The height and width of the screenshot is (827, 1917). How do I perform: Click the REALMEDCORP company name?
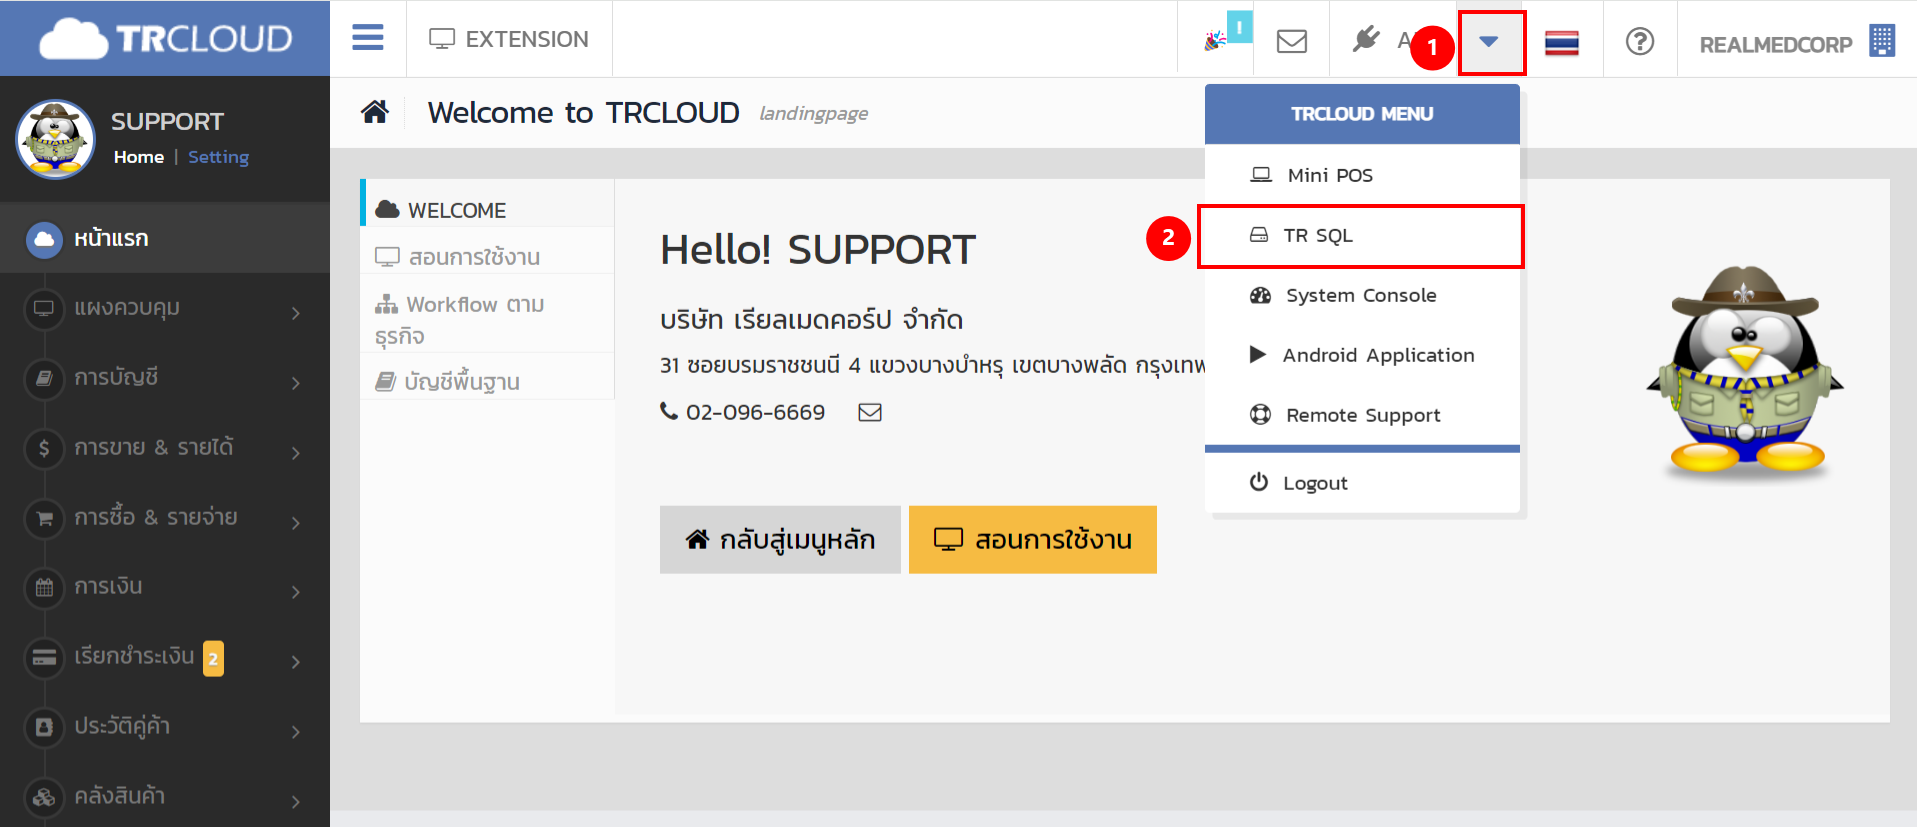pos(1776,44)
